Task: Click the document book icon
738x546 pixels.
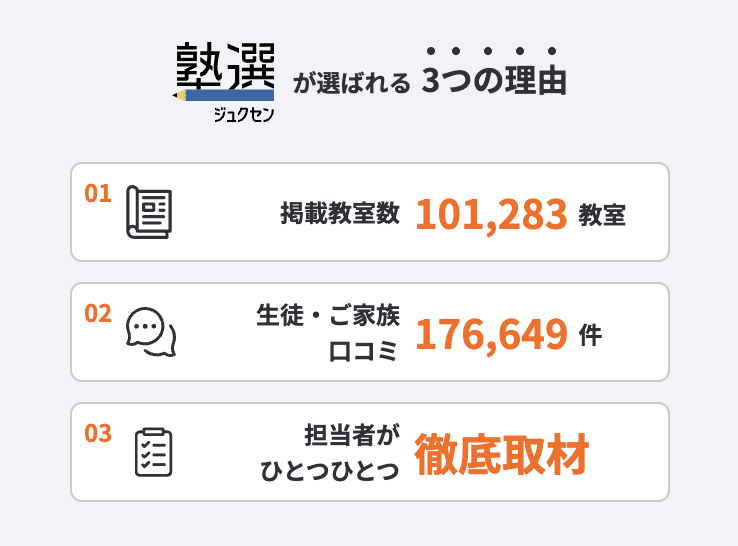Action: (148, 212)
